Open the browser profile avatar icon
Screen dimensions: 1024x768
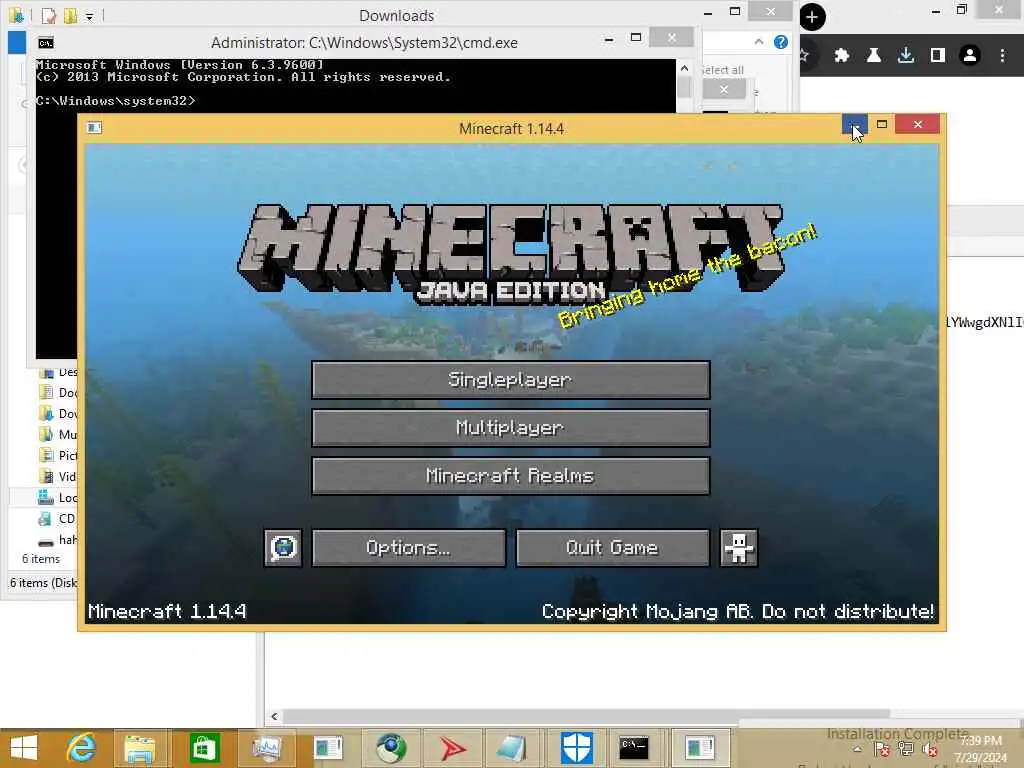coord(970,56)
